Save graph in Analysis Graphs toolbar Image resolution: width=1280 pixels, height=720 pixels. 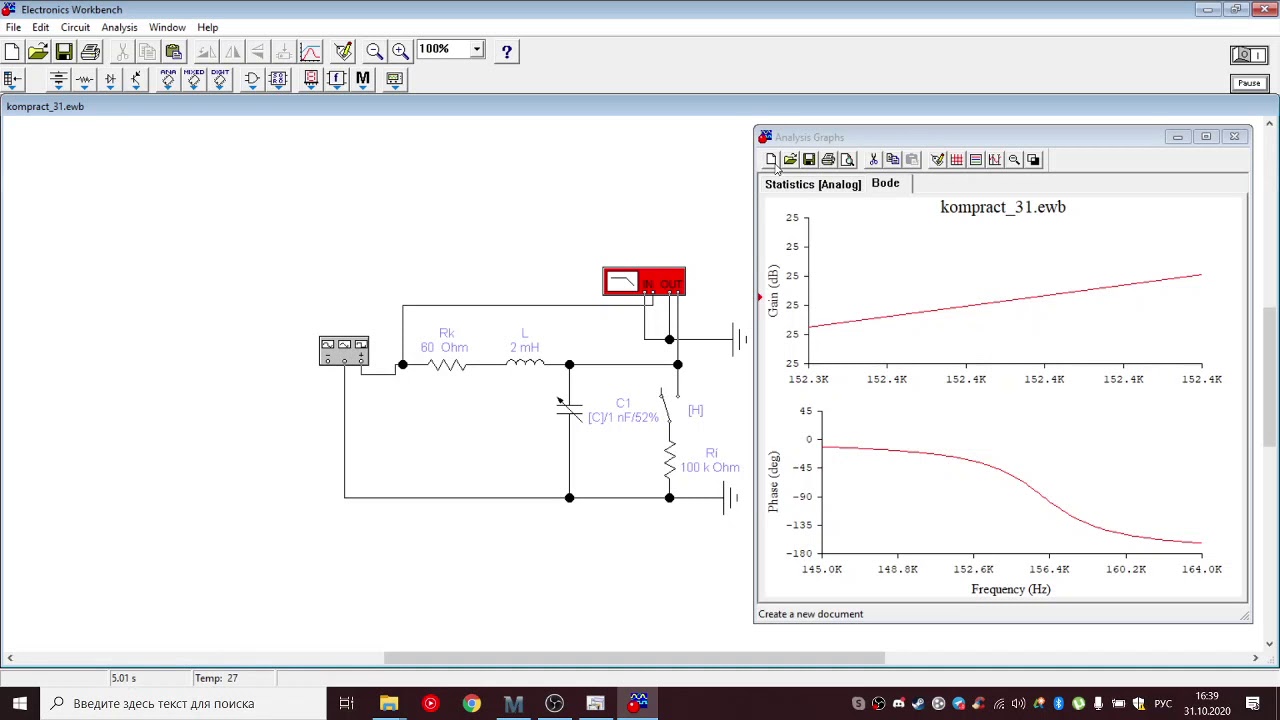coord(809,160)
